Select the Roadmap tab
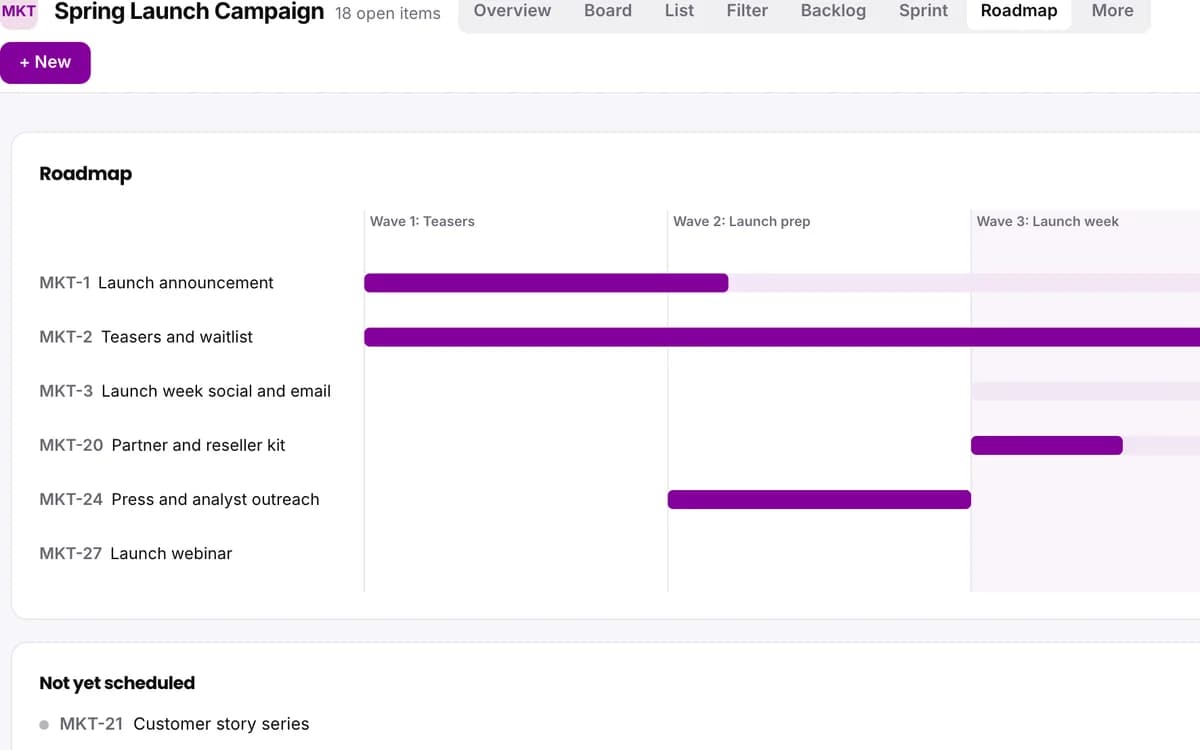The height and width of the screenshot is (750, 1200). click(1019, 11)
